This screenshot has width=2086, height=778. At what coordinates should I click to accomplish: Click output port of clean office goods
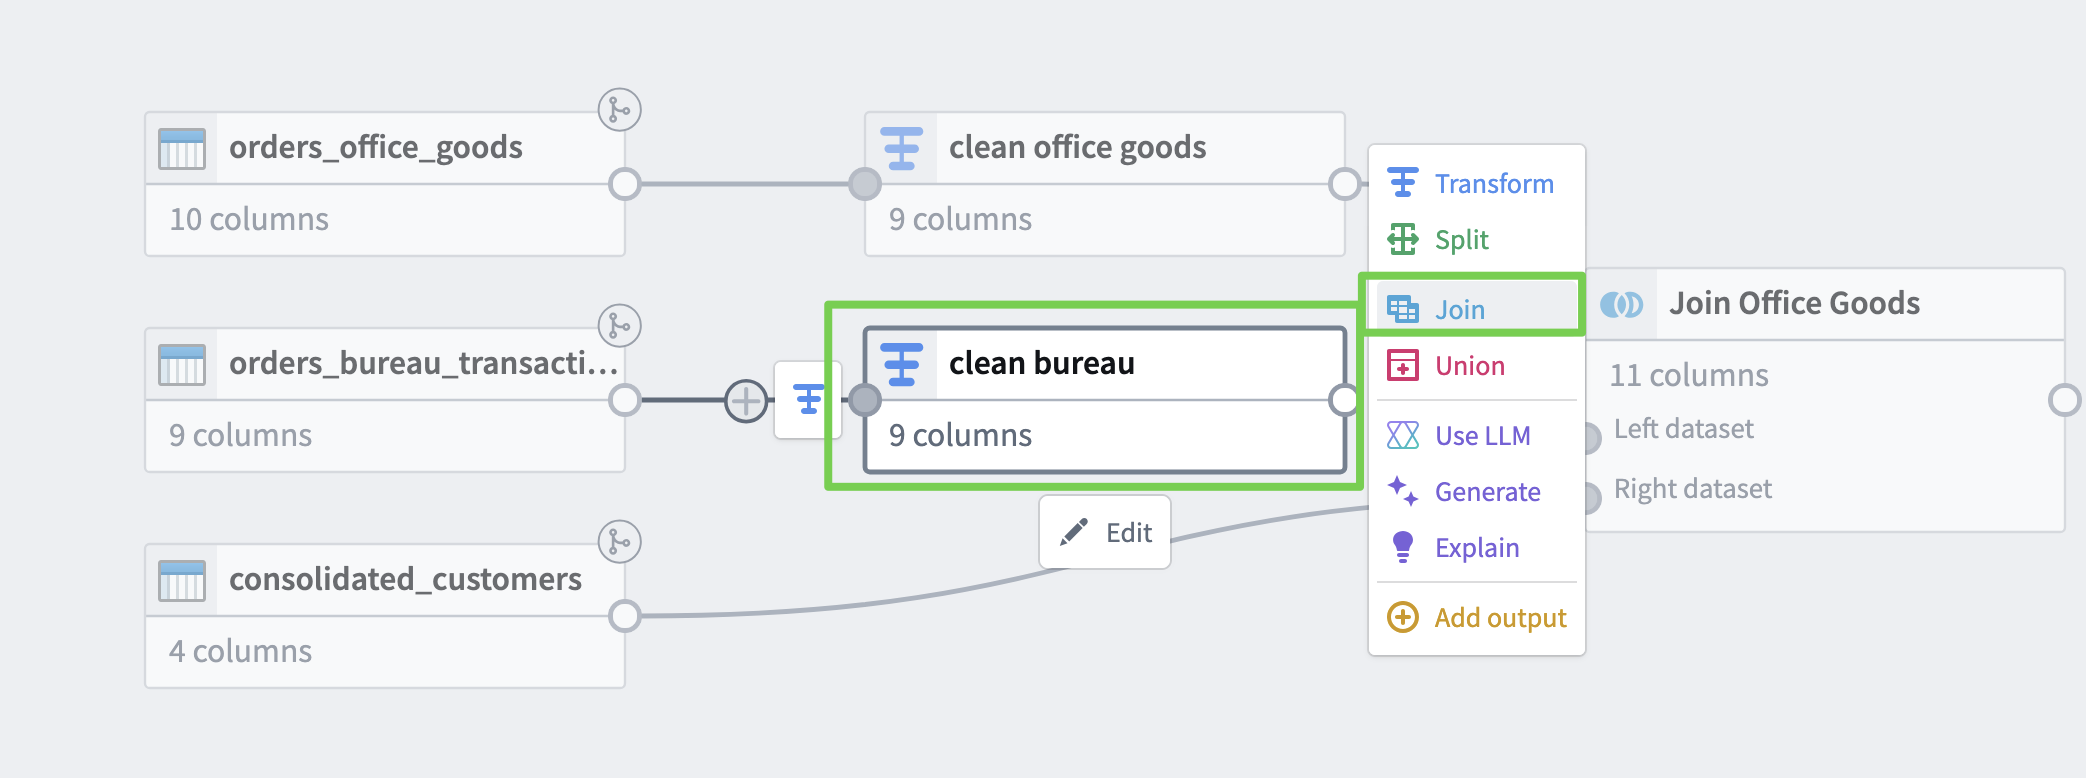1344,184
